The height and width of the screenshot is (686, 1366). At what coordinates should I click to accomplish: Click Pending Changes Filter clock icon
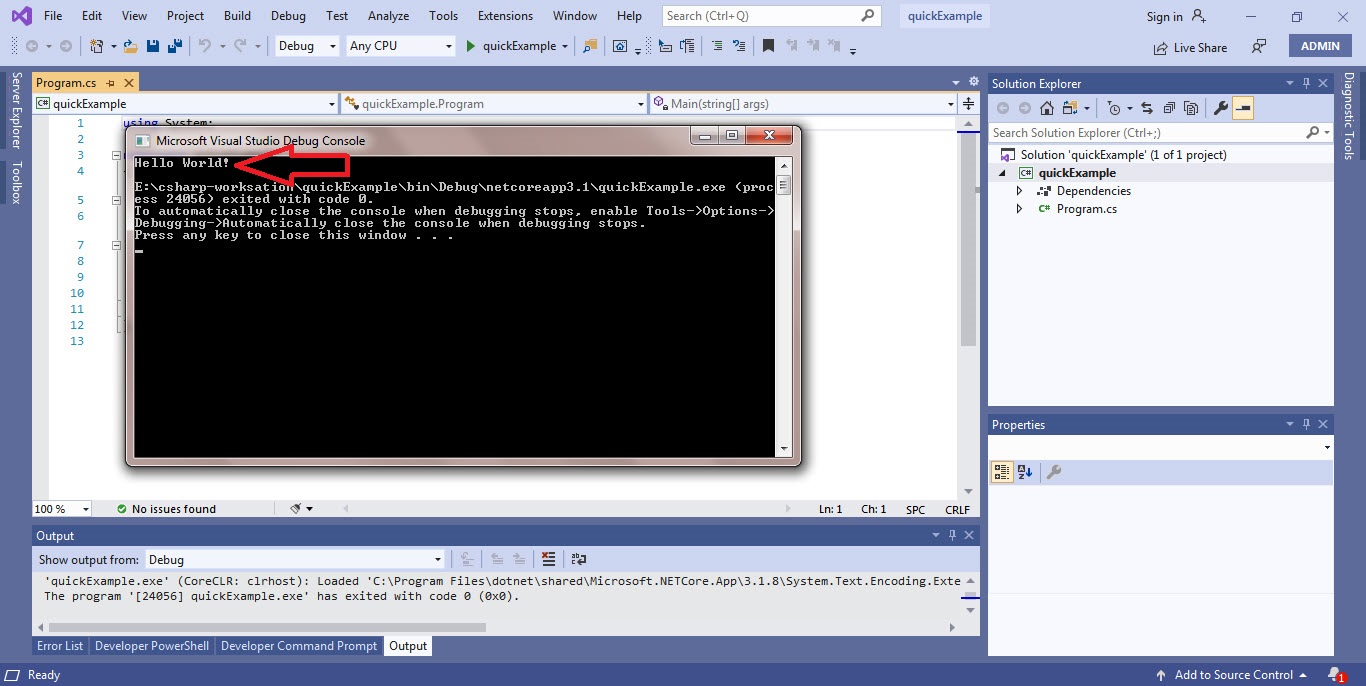click(x=1114, y=108)
